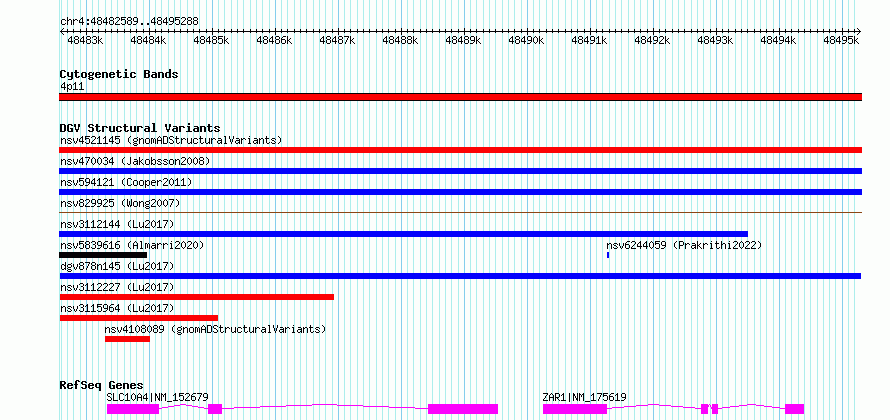Click the nsv5839616 (Almarri2020) label
The image size is (890, 420).
pos(132,245)
